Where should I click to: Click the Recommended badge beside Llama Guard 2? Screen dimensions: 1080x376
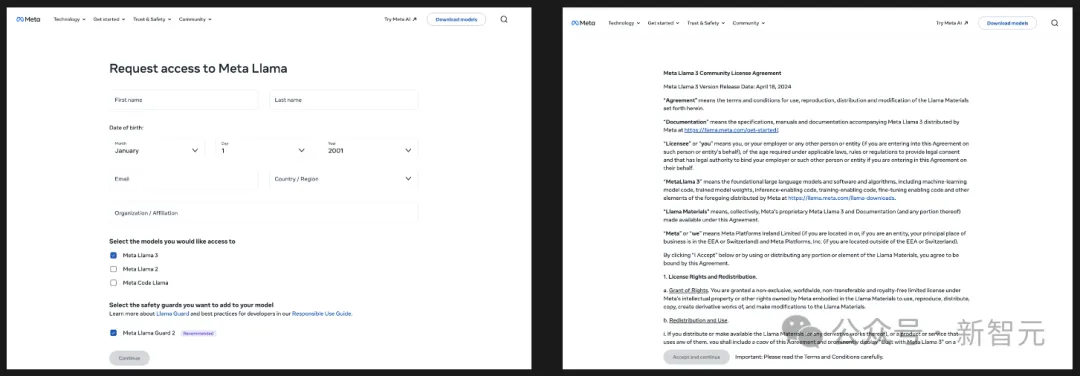coord(199,333)
